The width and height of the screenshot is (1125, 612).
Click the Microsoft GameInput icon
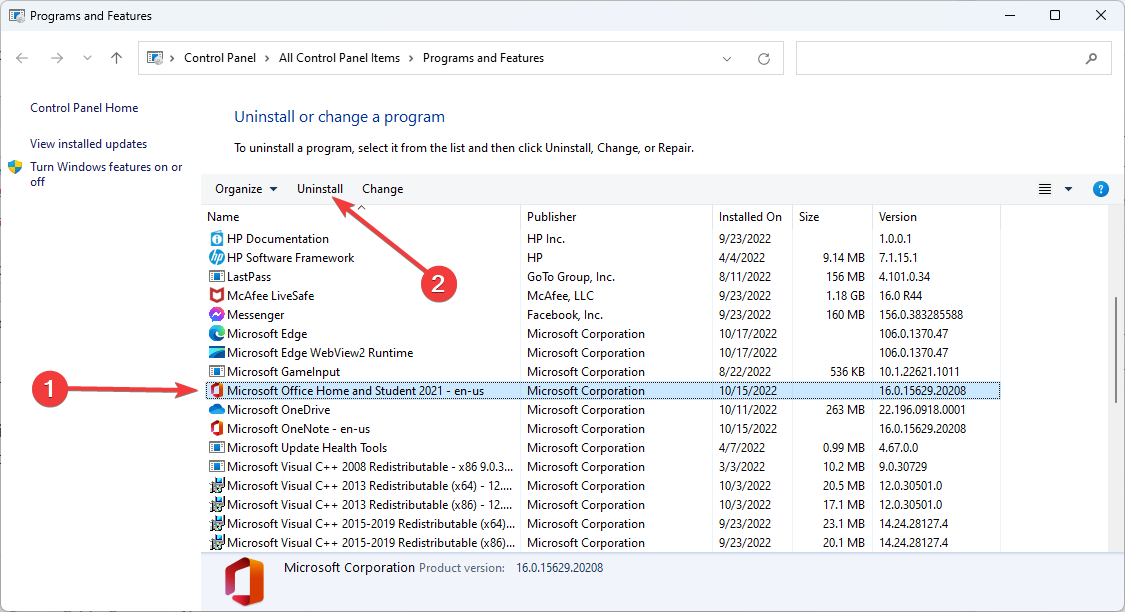(x=216, y=372)
